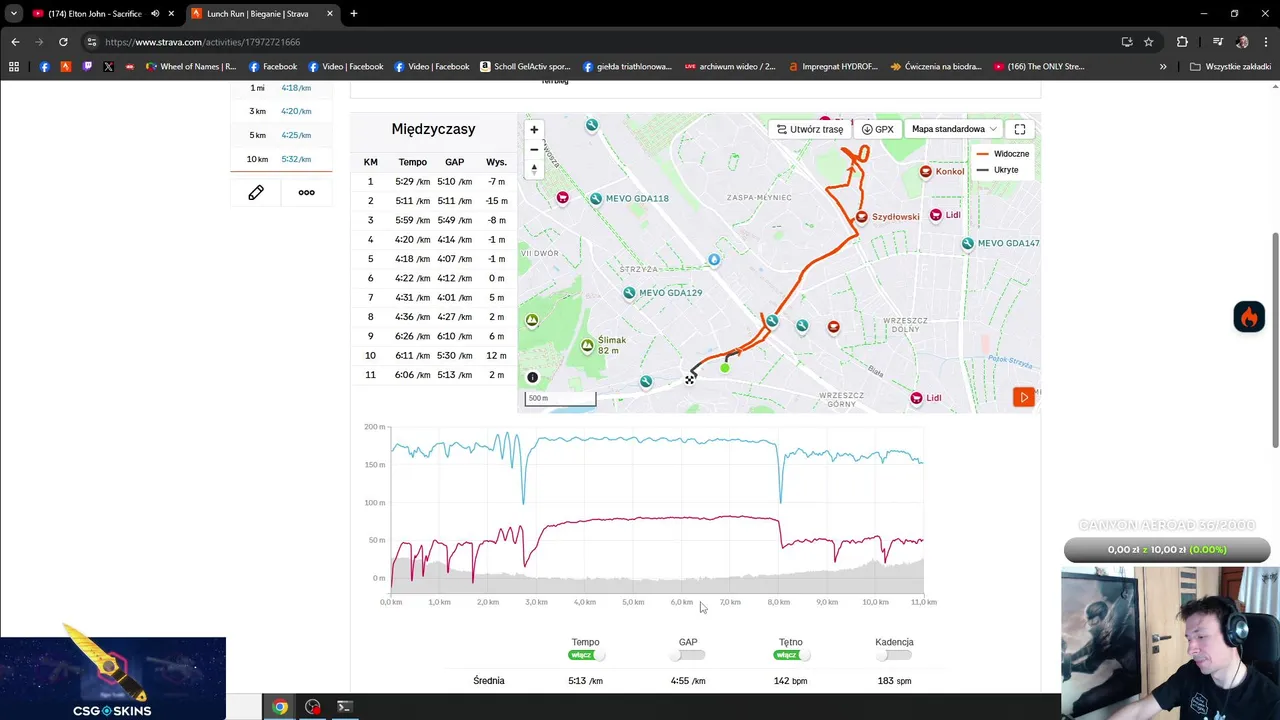Screen dimensions: 1280x720
Task: Click the green start point marker
Action: coord(725,368)
